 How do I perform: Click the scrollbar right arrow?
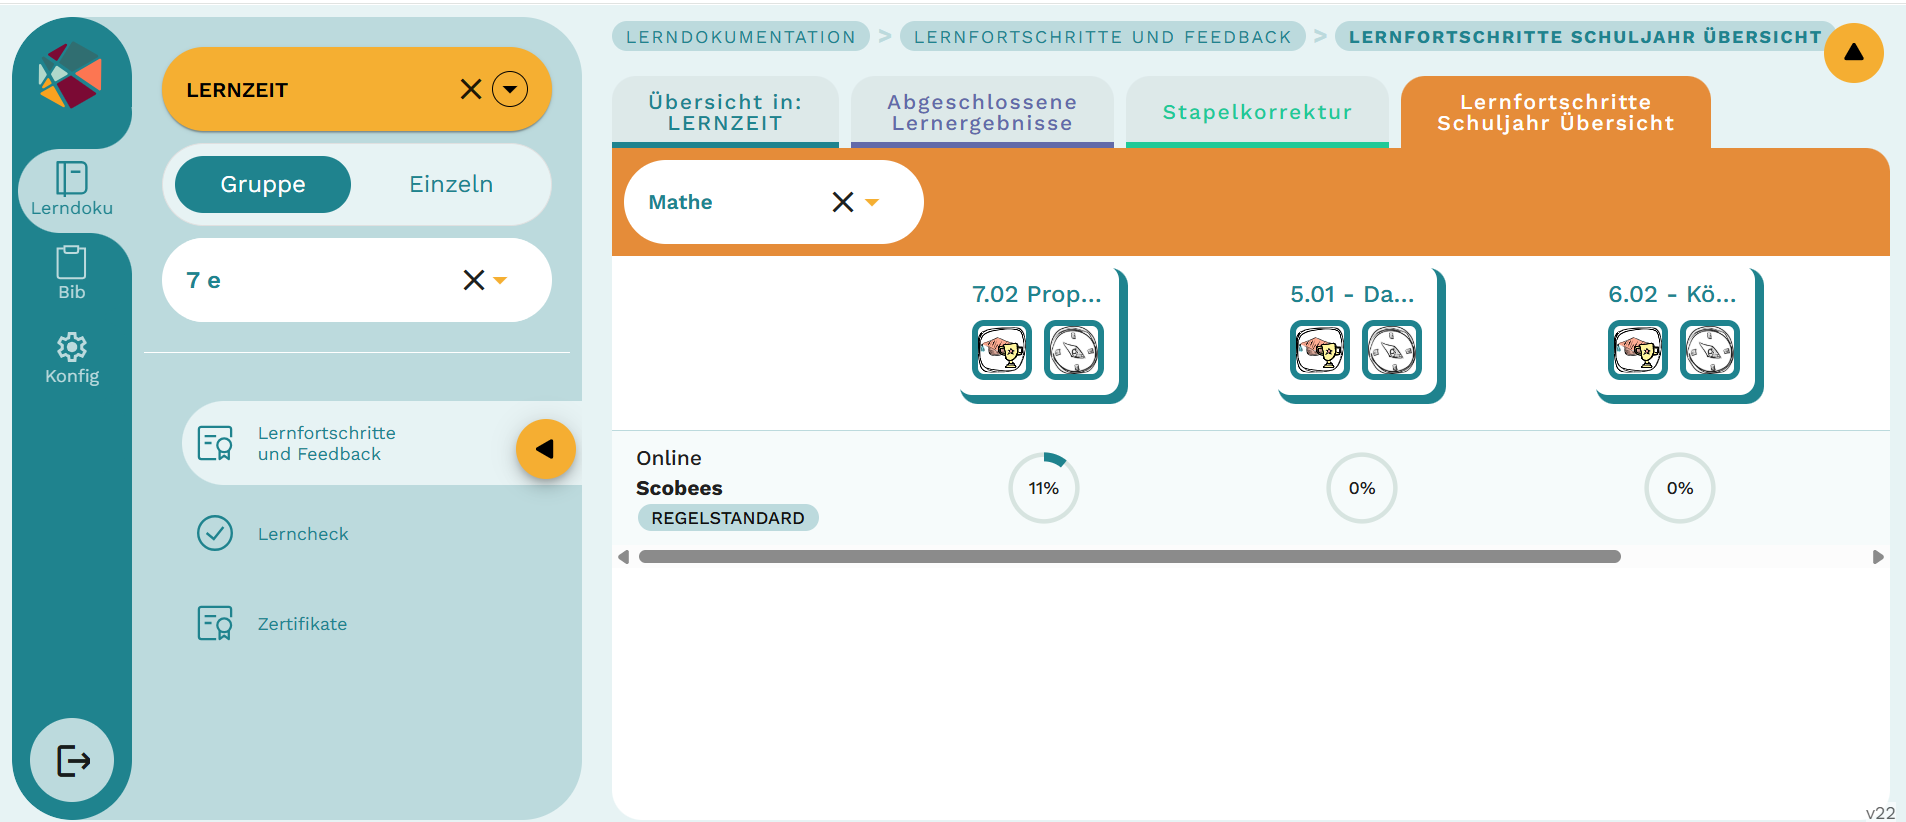1878,557
